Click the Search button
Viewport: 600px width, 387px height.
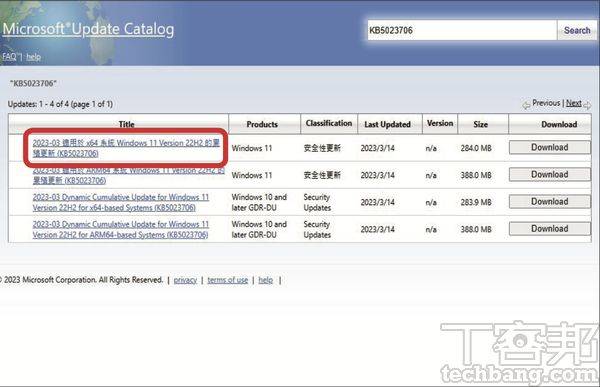coord(577,30)
